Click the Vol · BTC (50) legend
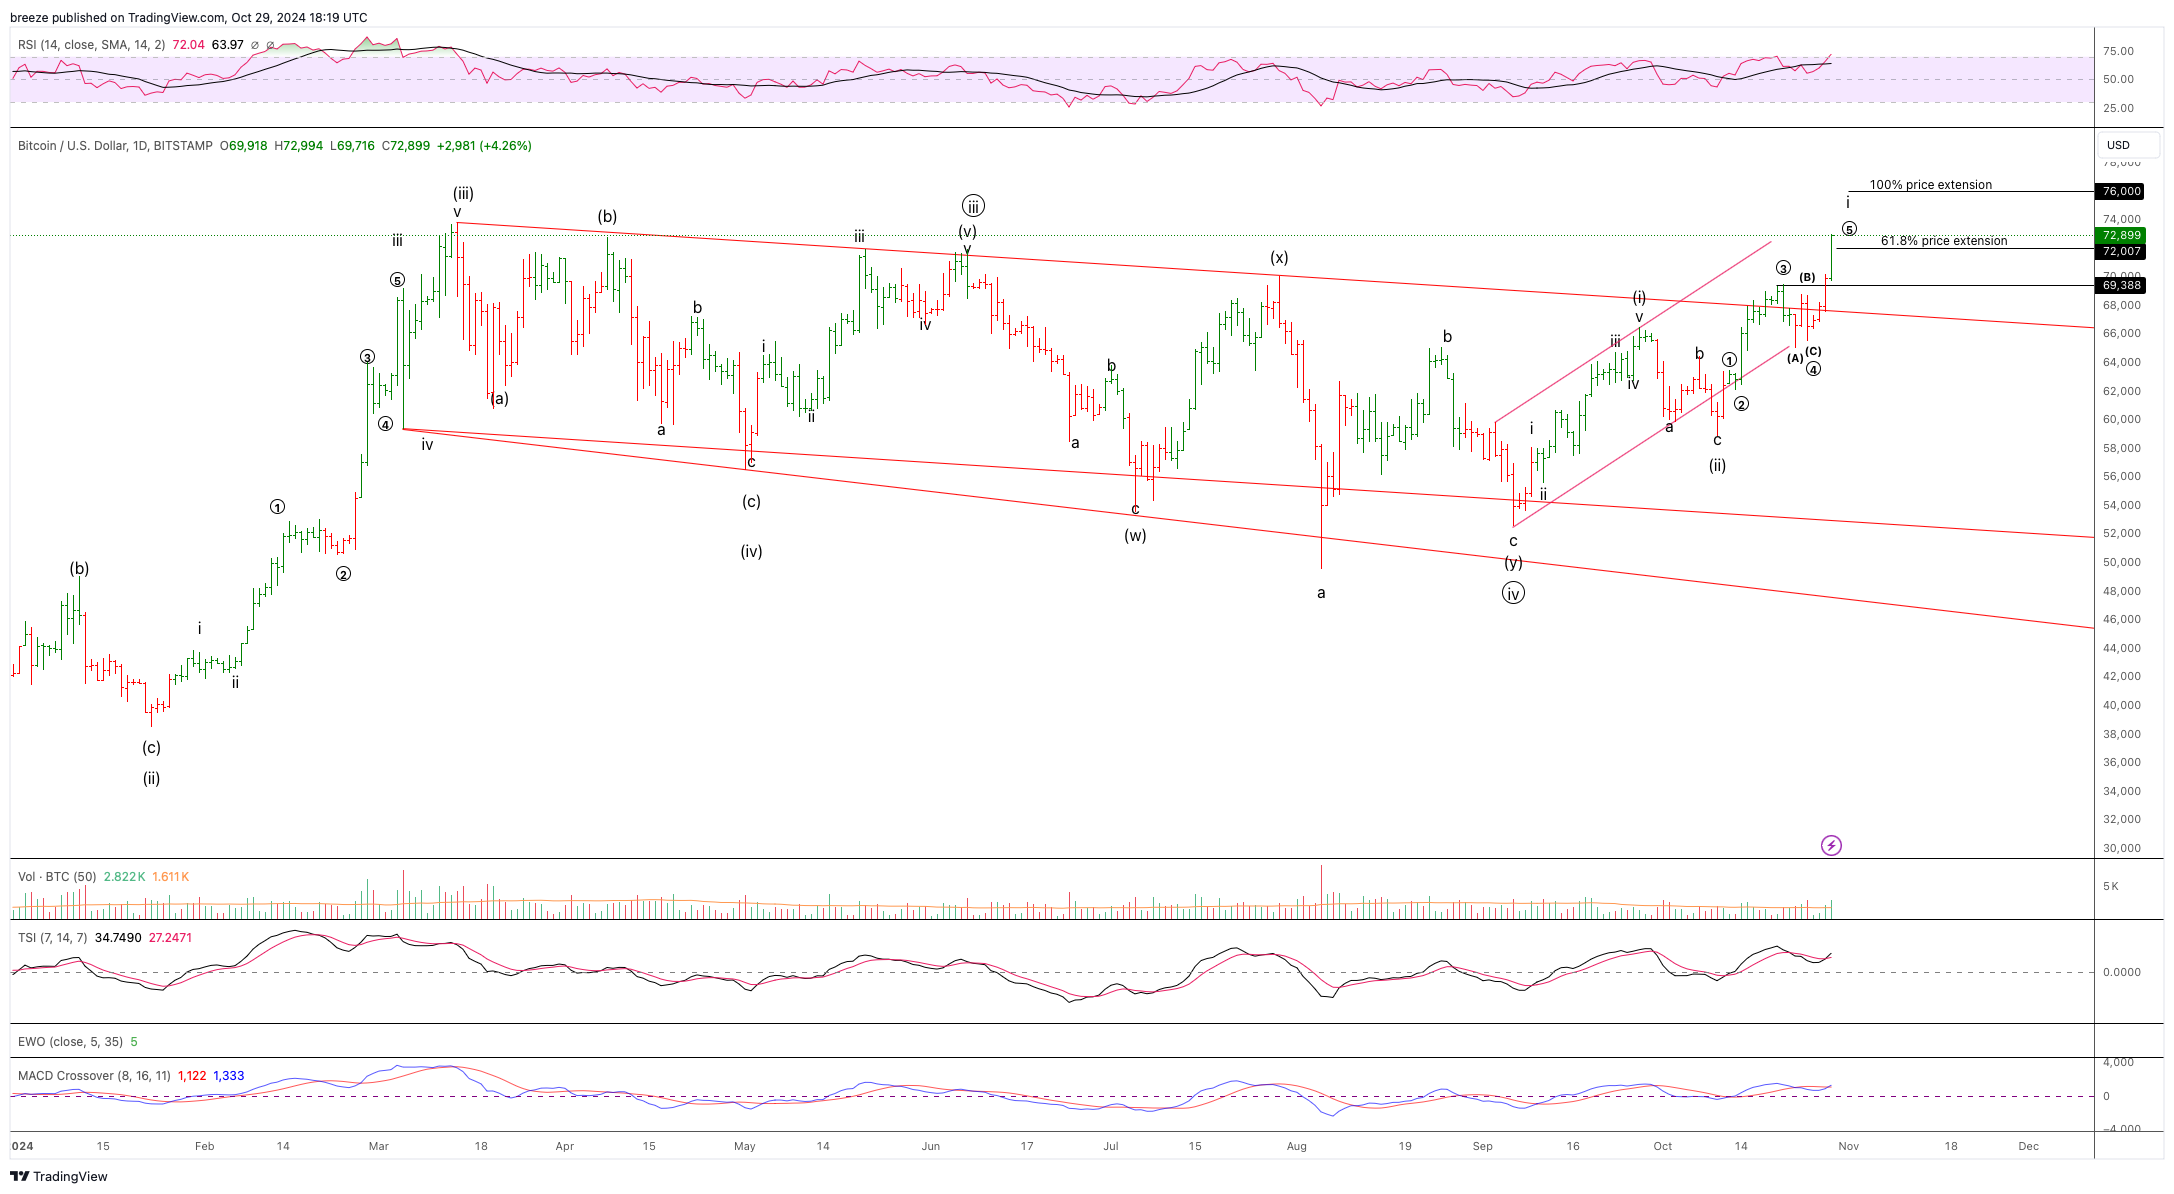The height and width of the screenshot is (1194, 2174). tap(57, 877)
